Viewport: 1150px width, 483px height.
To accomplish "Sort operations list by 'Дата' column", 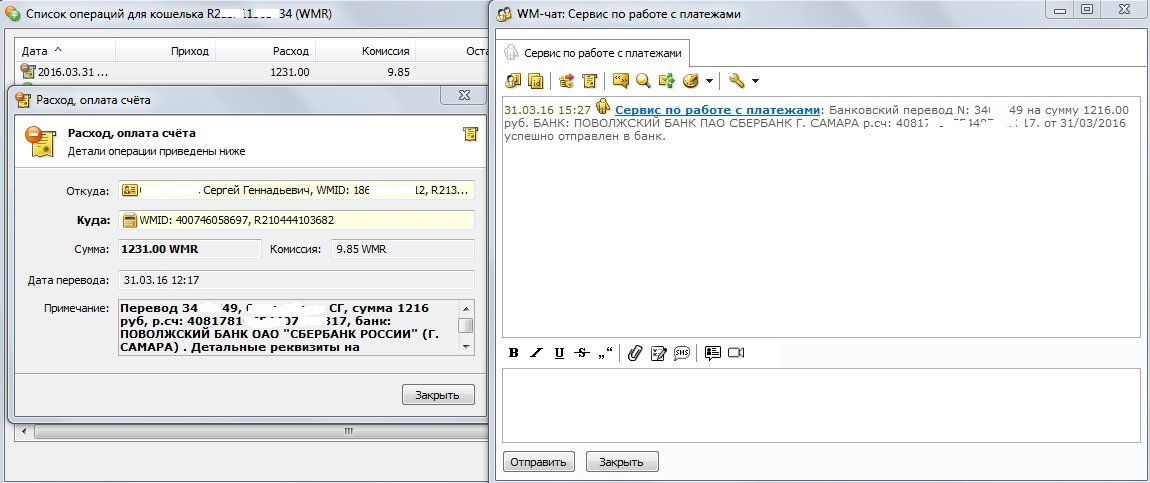I will (65, 51).
